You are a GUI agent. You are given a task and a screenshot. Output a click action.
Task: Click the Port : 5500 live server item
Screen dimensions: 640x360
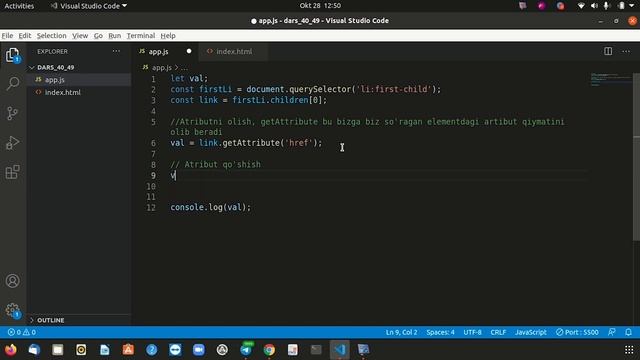(577, 332)
